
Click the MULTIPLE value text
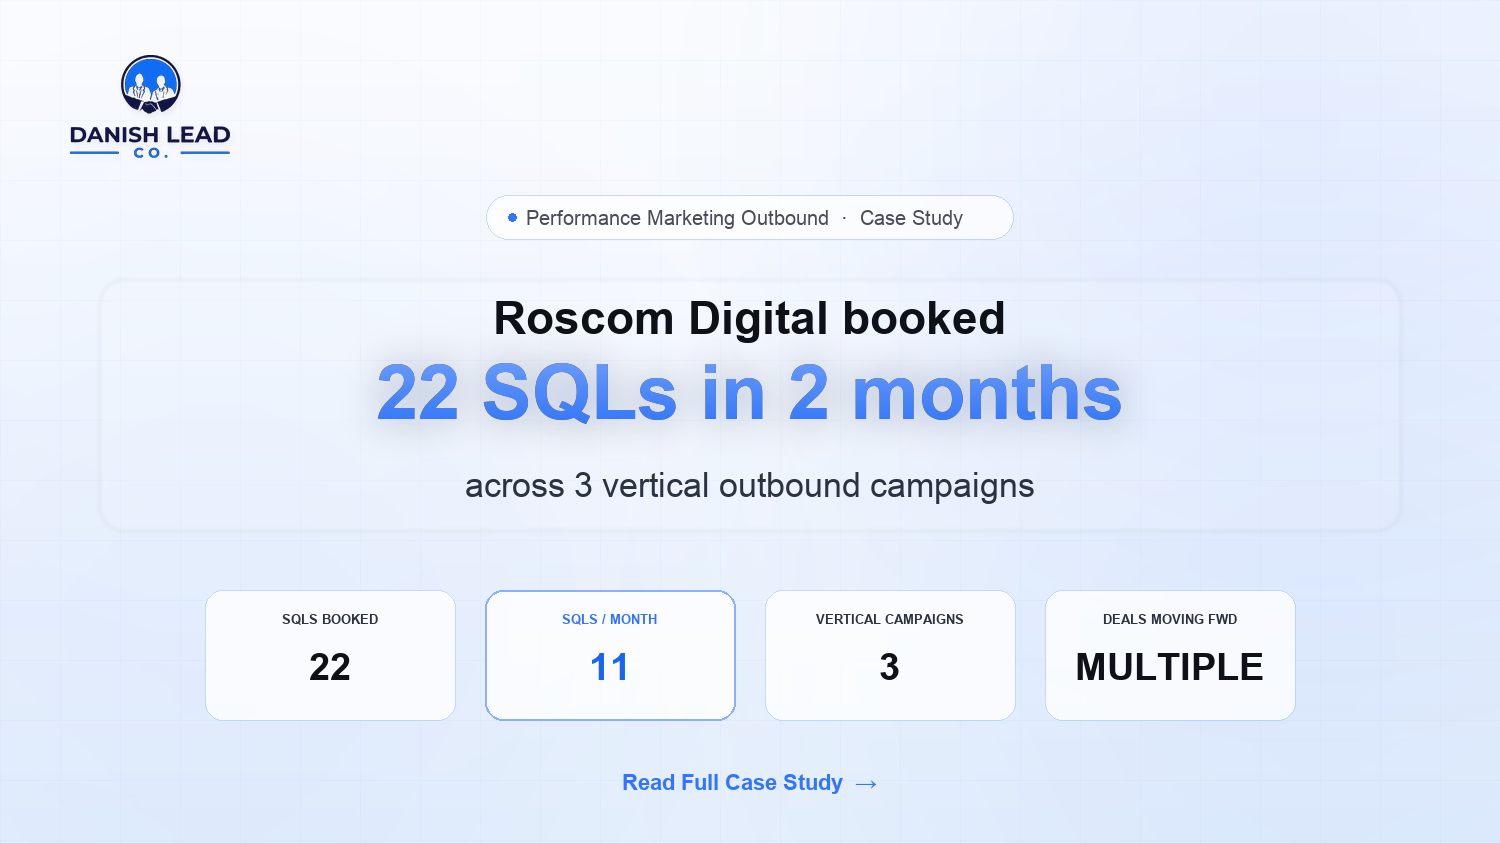1170,667
